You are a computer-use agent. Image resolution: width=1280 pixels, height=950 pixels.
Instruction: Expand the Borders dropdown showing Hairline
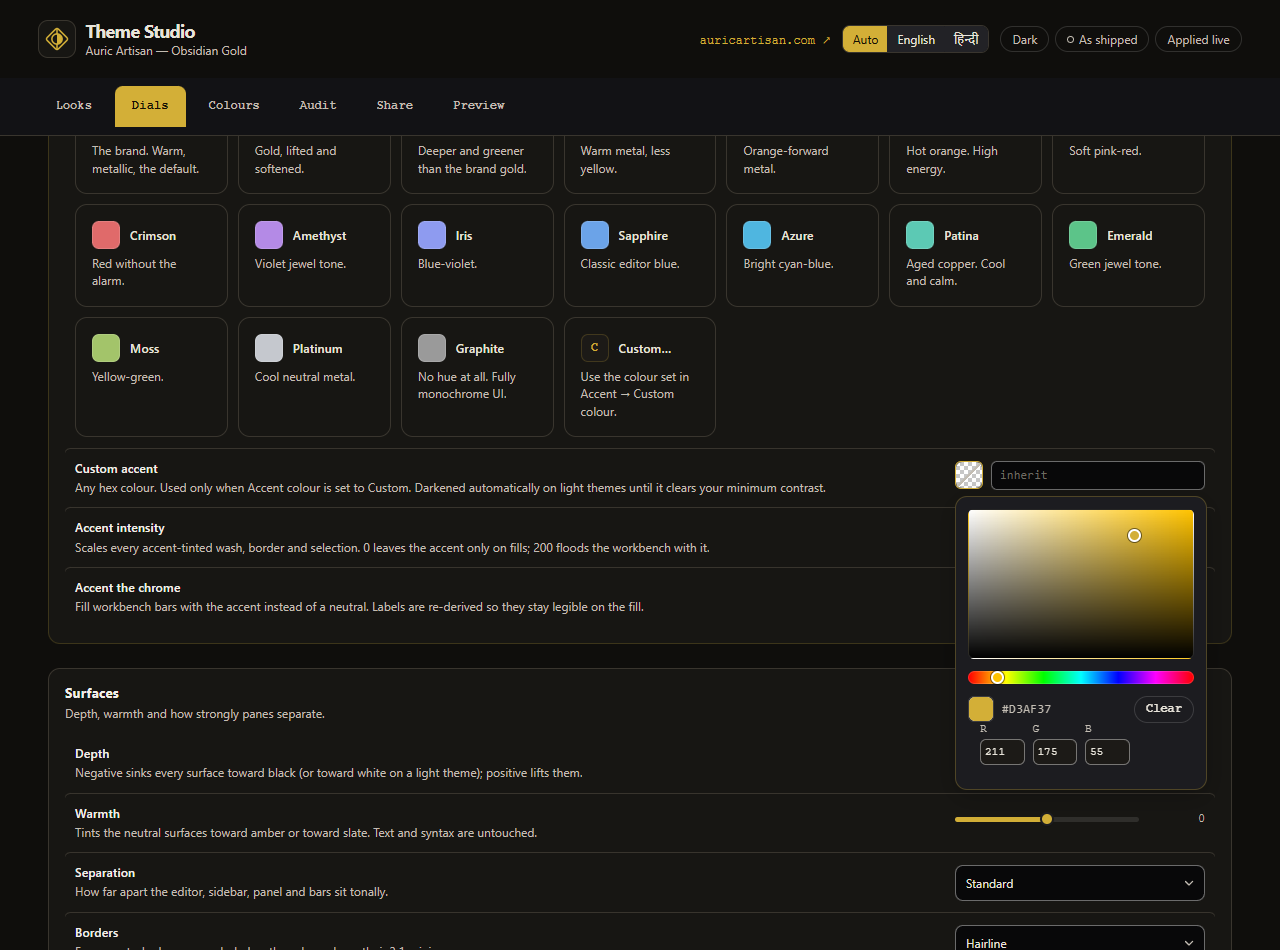tap(1080, 938)
